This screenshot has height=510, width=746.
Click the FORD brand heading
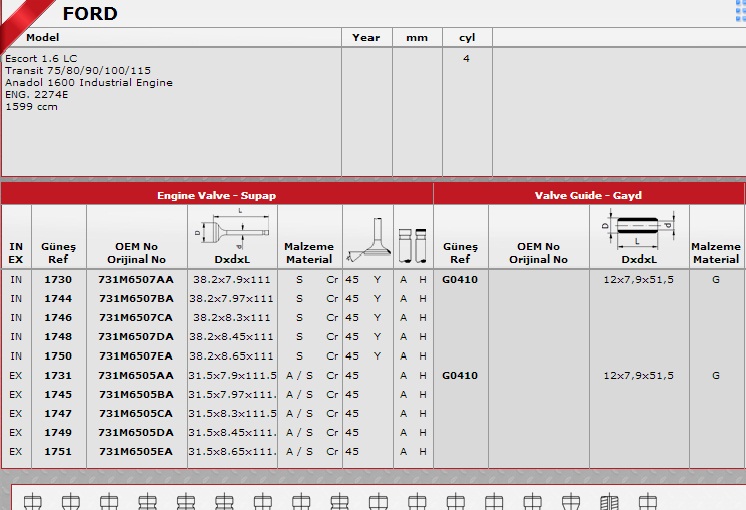pos(90,14)
